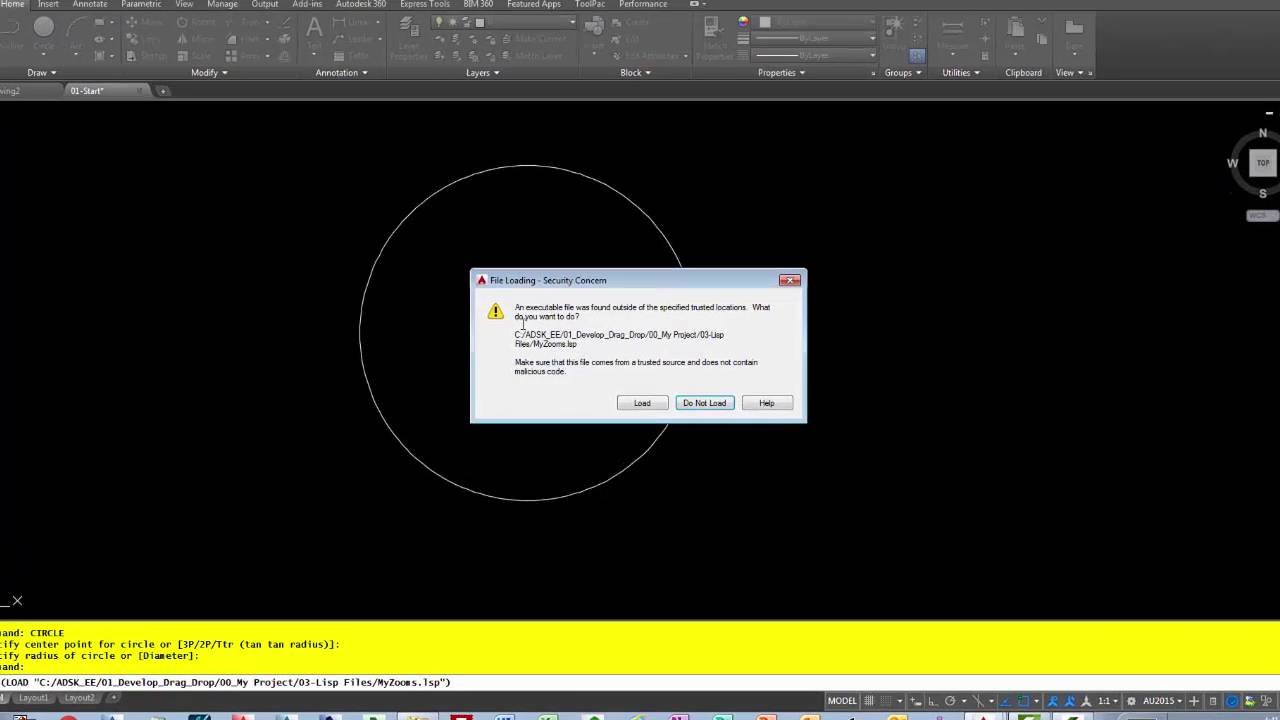1280x720 pixels.
Task: Toggle hardware acceleration blue circle icon
Action: 1232,701
